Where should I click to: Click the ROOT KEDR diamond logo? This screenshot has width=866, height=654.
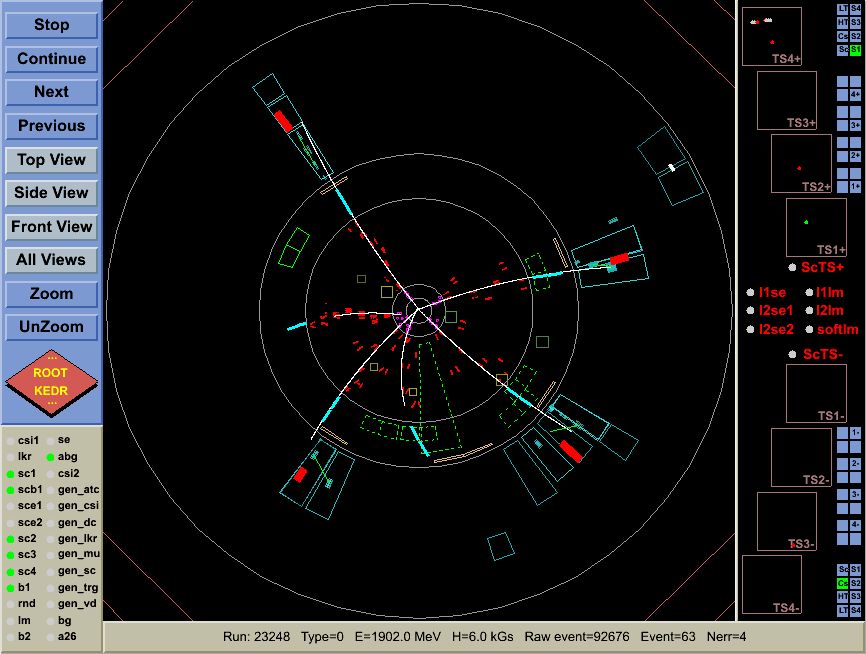click(51, 381)
